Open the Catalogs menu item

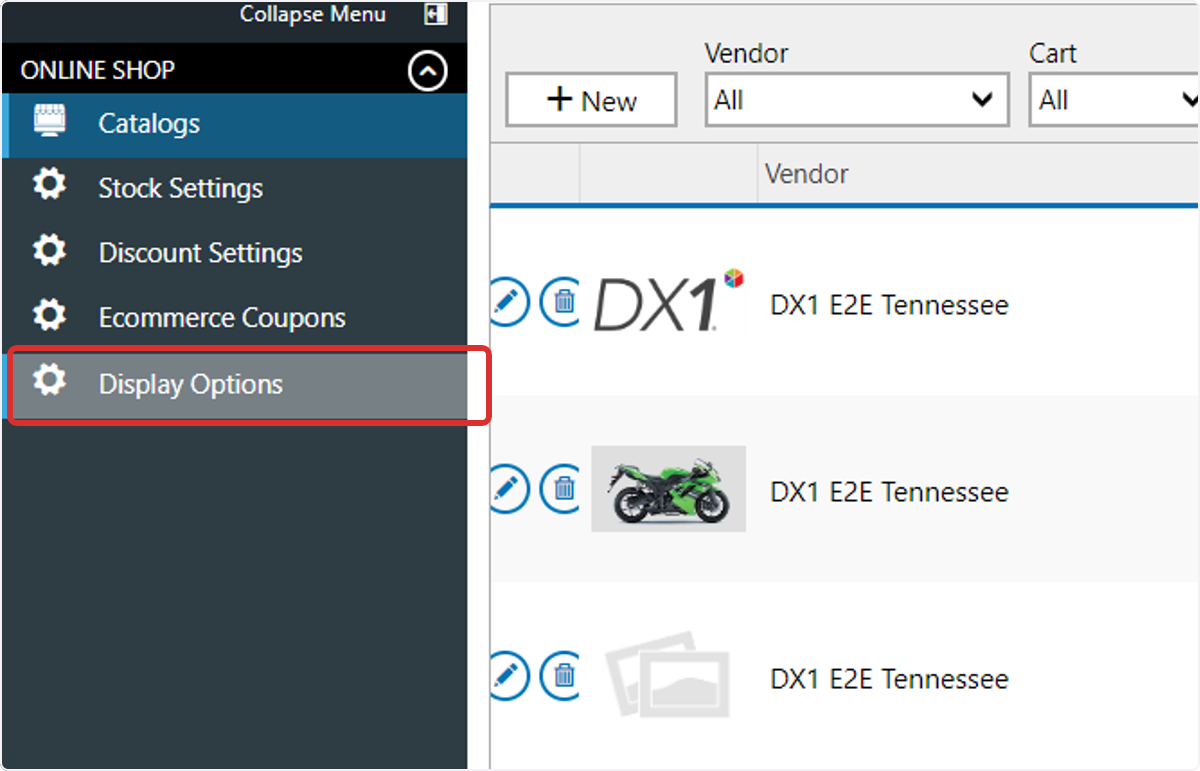click(234, 125)
